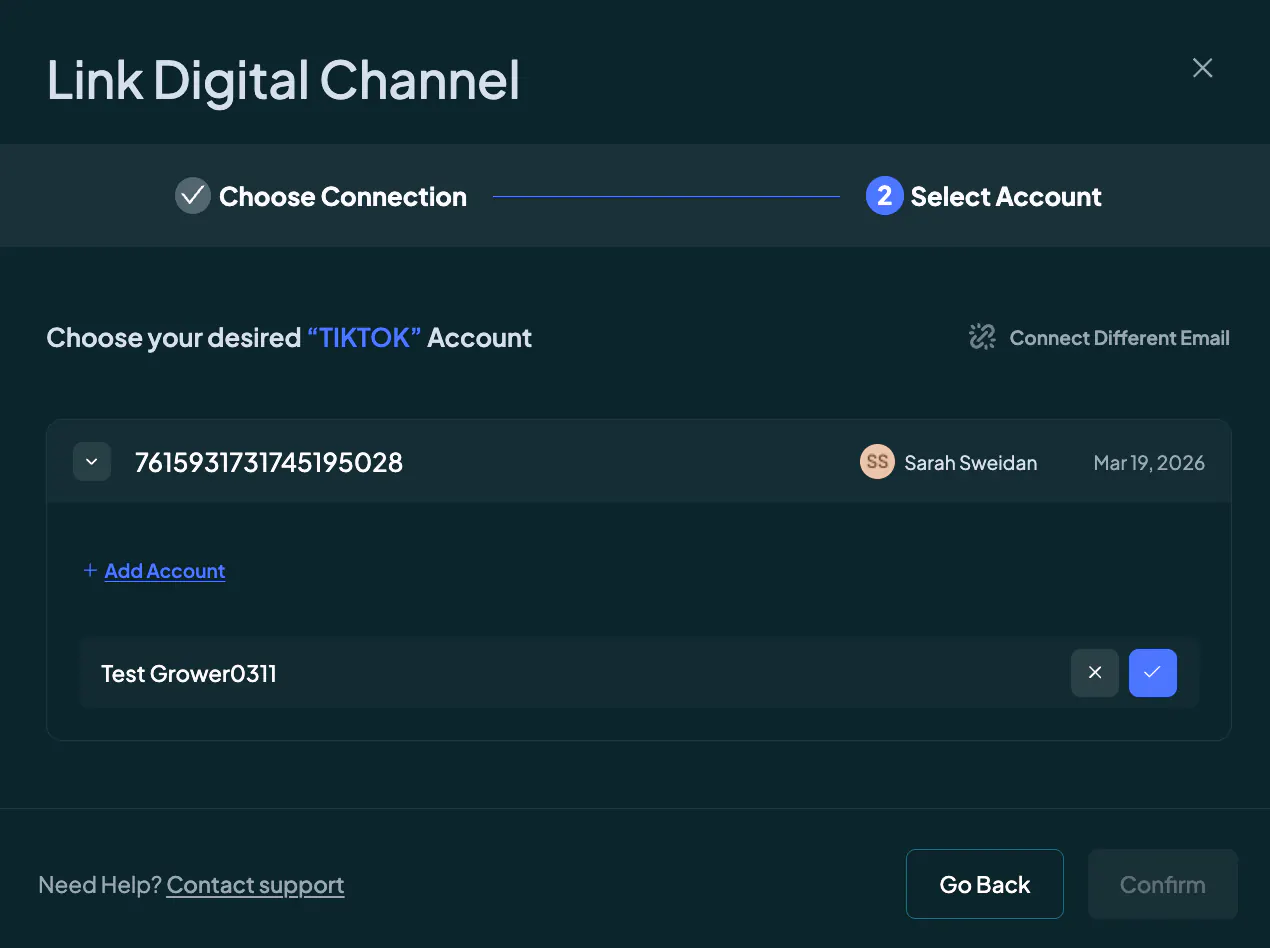Click the SS avatar for Sarah Sweidan
Viewport: 1270px width, 948px height.
[x=877, y=462]
